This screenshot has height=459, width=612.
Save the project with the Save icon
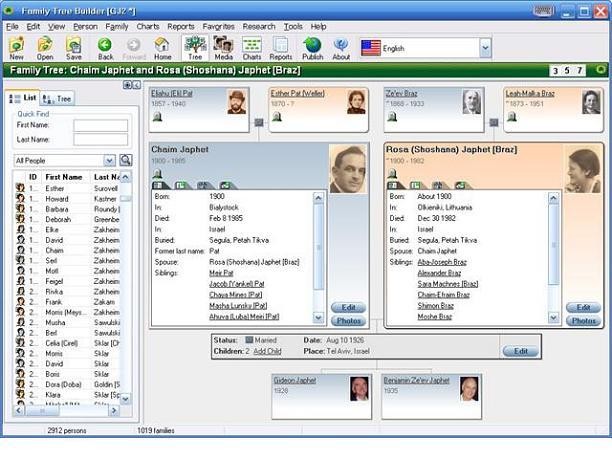click(73, 48)
